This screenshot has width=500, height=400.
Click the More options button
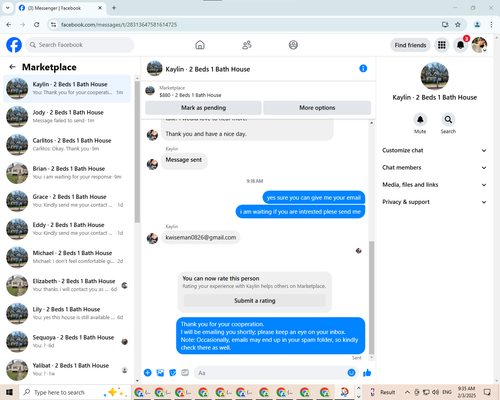pos(317,108)
